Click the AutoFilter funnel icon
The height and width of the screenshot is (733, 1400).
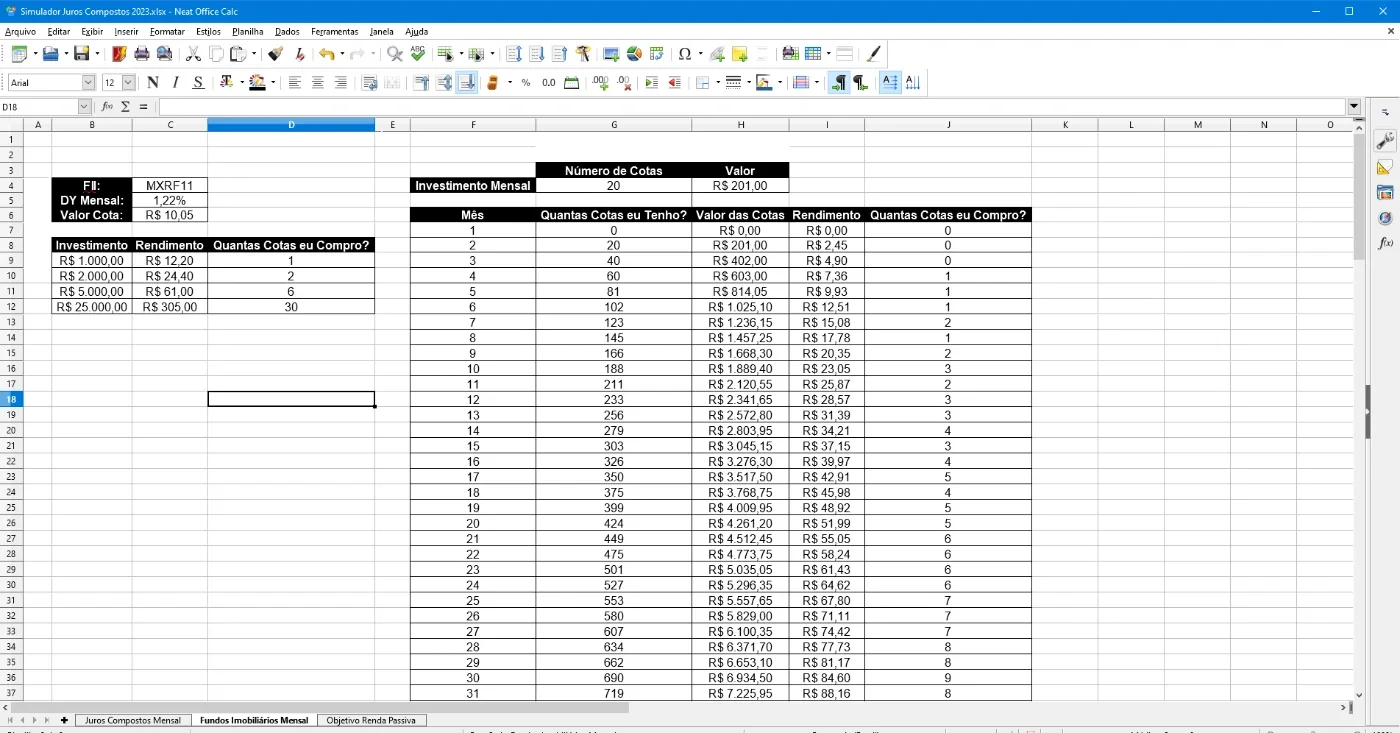(583, 54)
